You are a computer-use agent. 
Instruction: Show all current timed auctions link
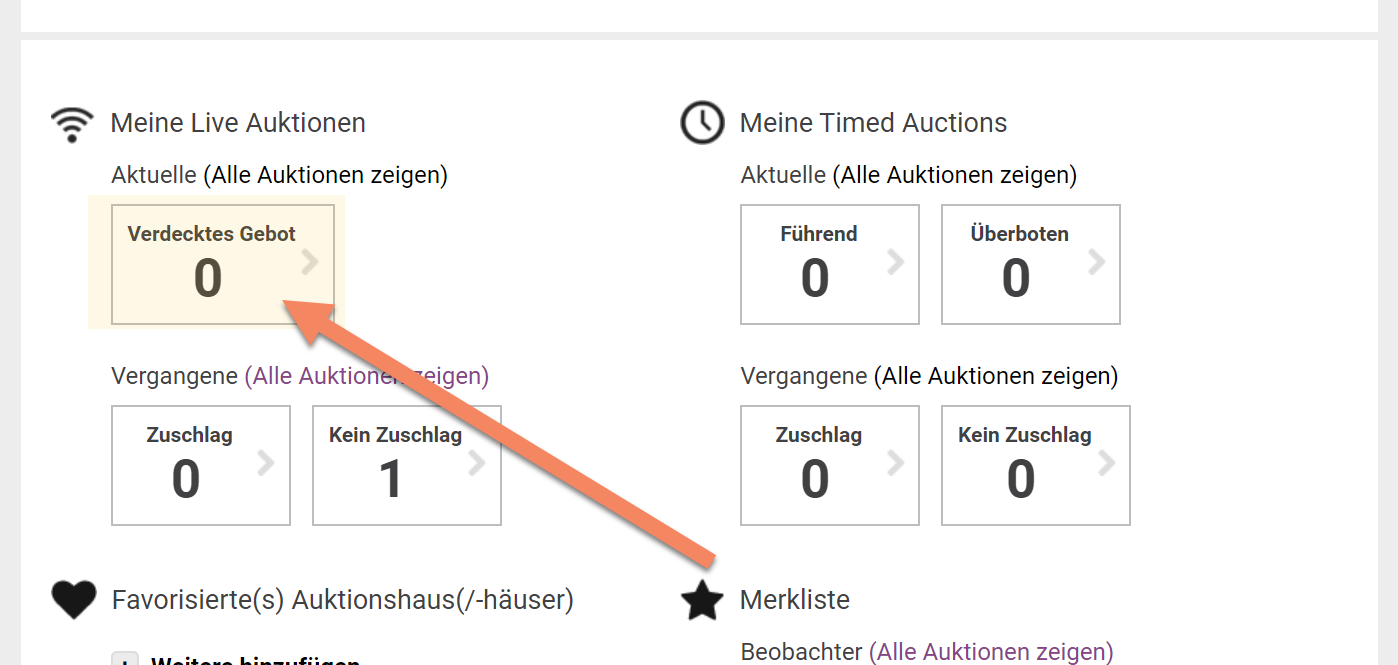point(955,176)
